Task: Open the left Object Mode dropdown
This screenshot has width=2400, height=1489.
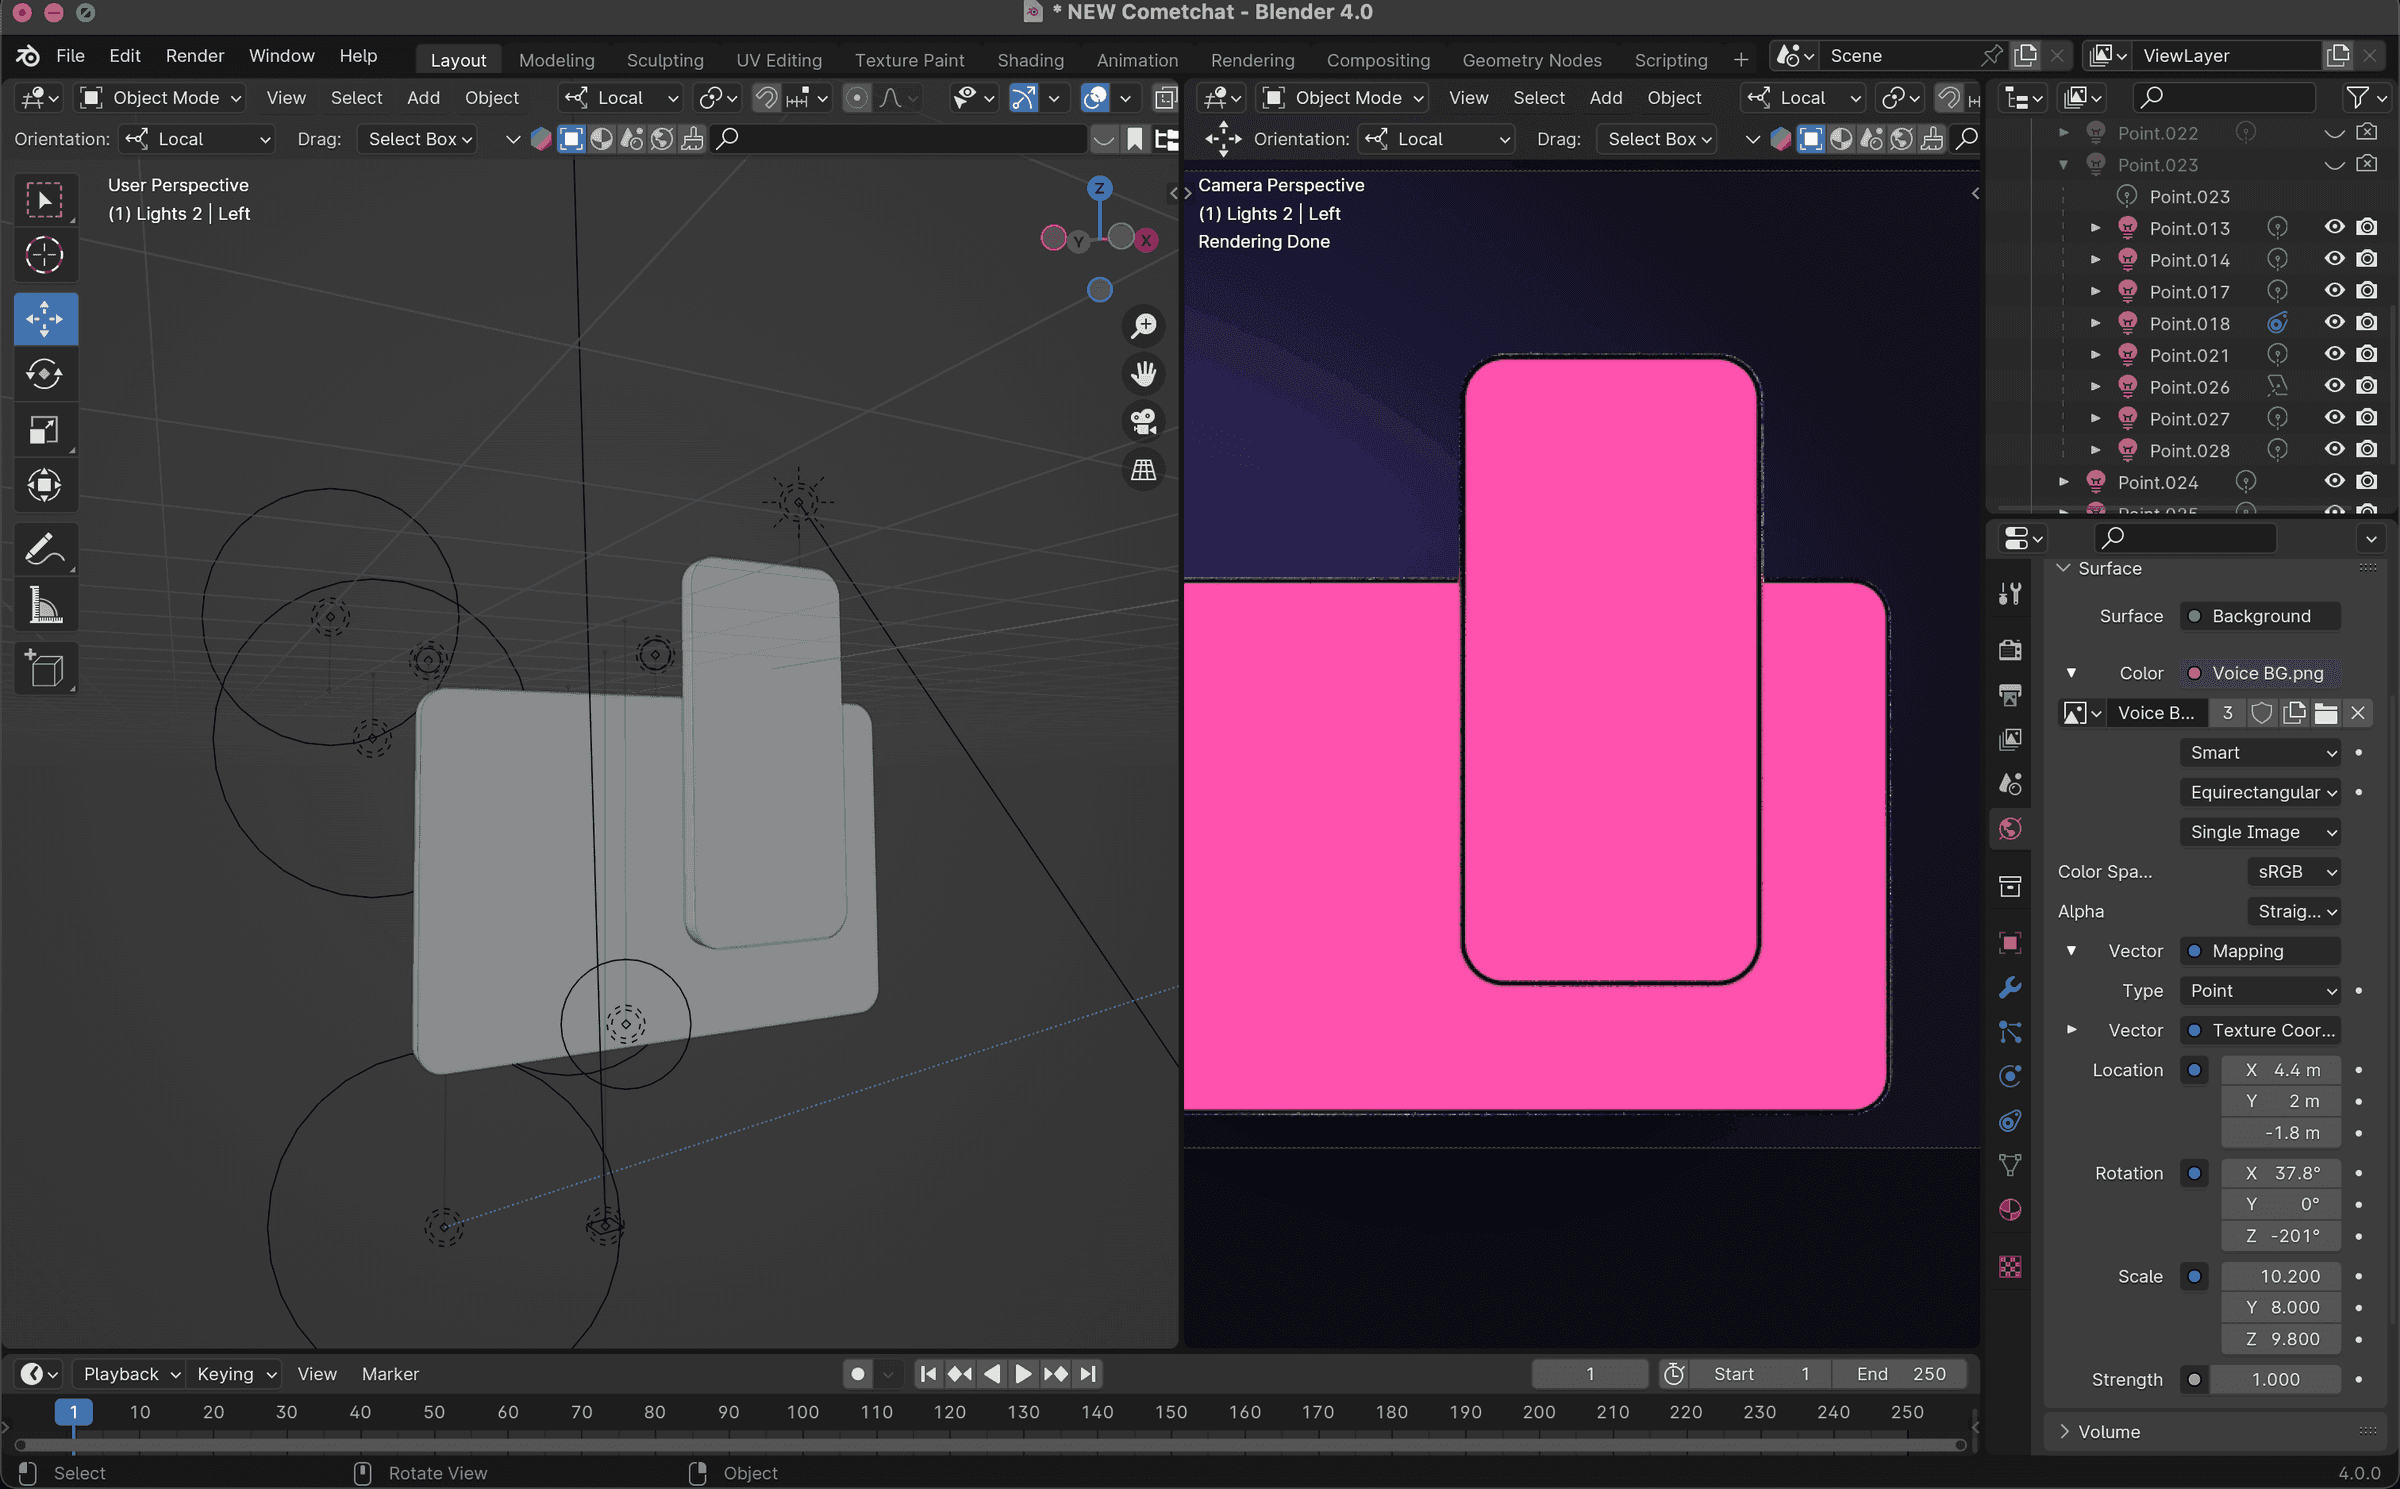Action: click(x=161, y=98)
